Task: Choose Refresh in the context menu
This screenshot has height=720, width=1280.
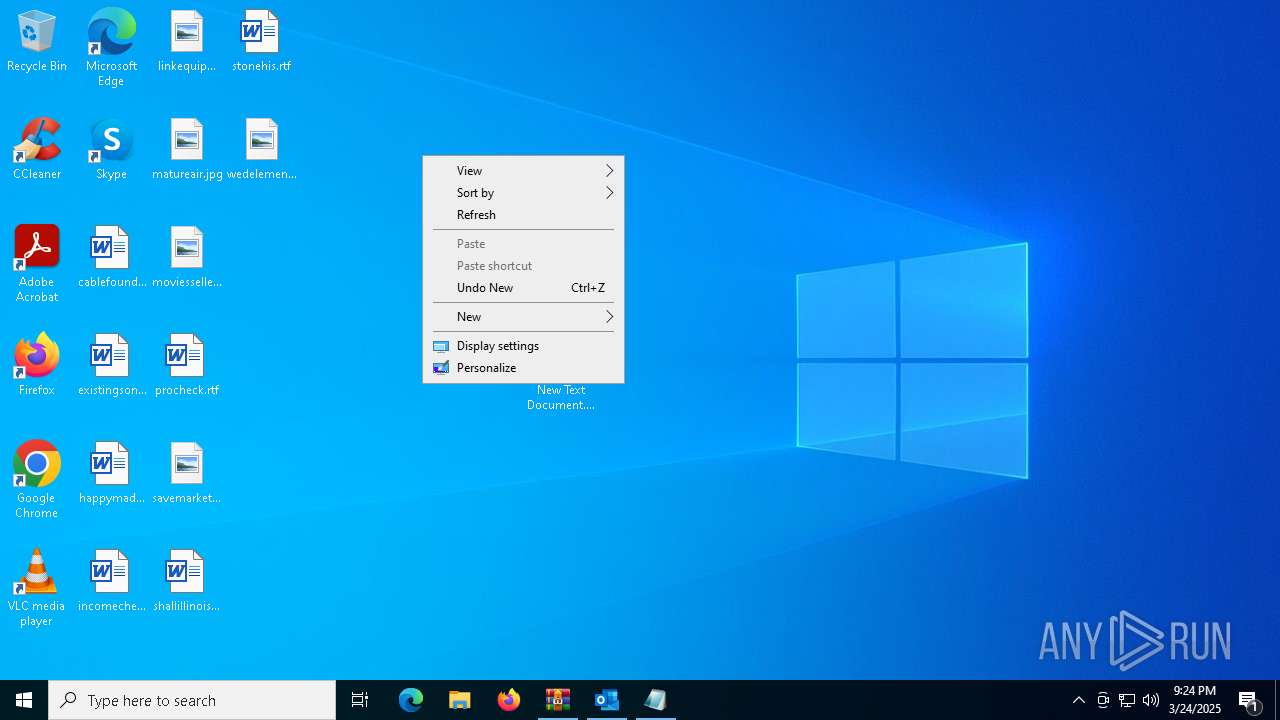Action: click(523, 215)
